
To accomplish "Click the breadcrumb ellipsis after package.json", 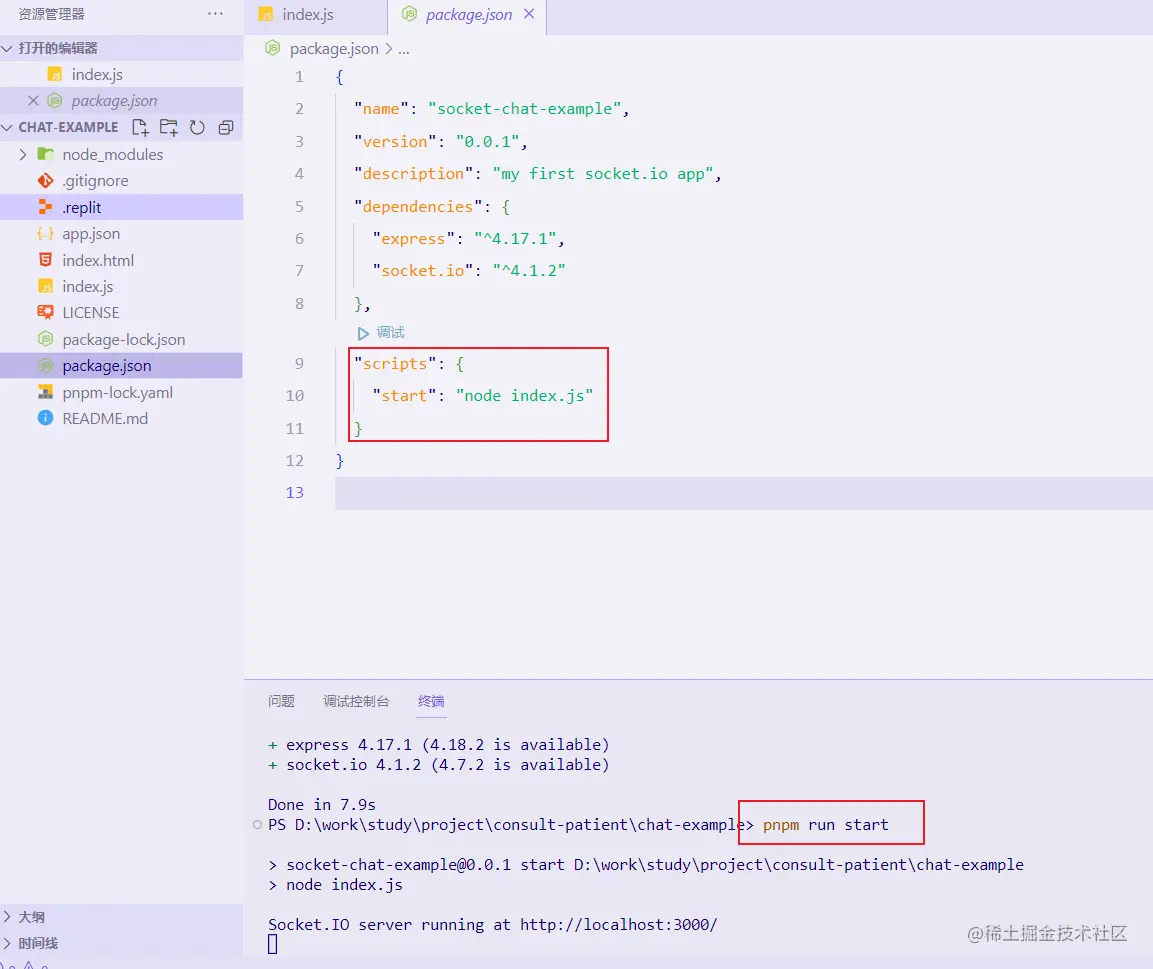I will pos(404,50).
